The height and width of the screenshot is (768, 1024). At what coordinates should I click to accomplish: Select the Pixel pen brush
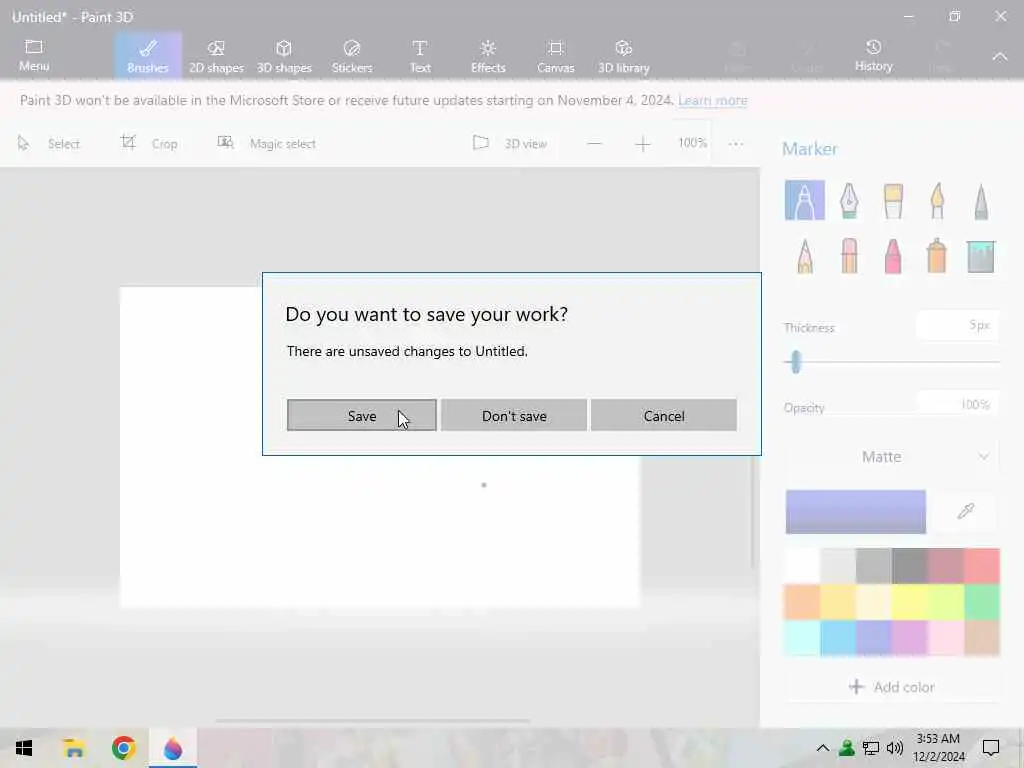tap(981, 201)
